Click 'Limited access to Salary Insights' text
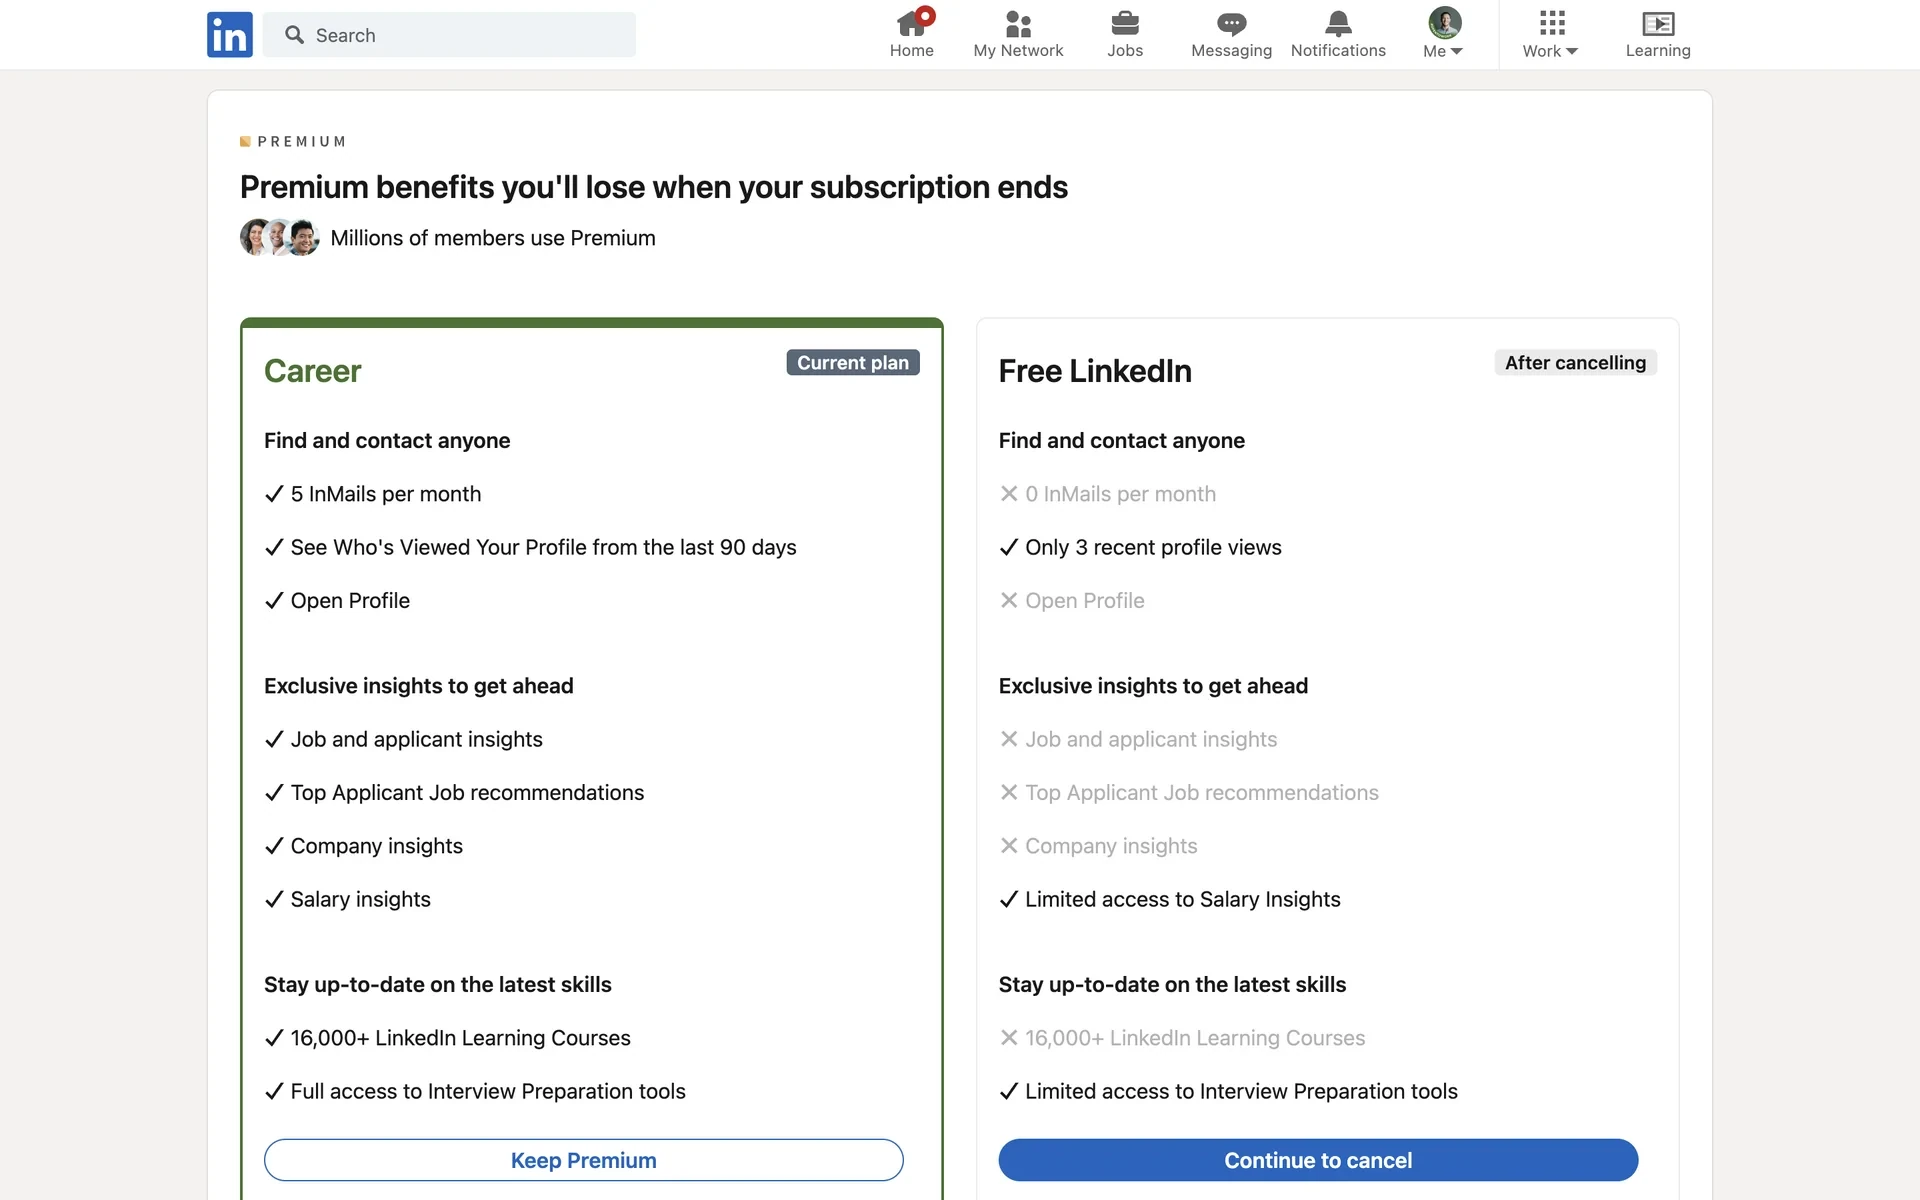This screenshot has width=1920, height=1200. click(x=1182, y=899)
